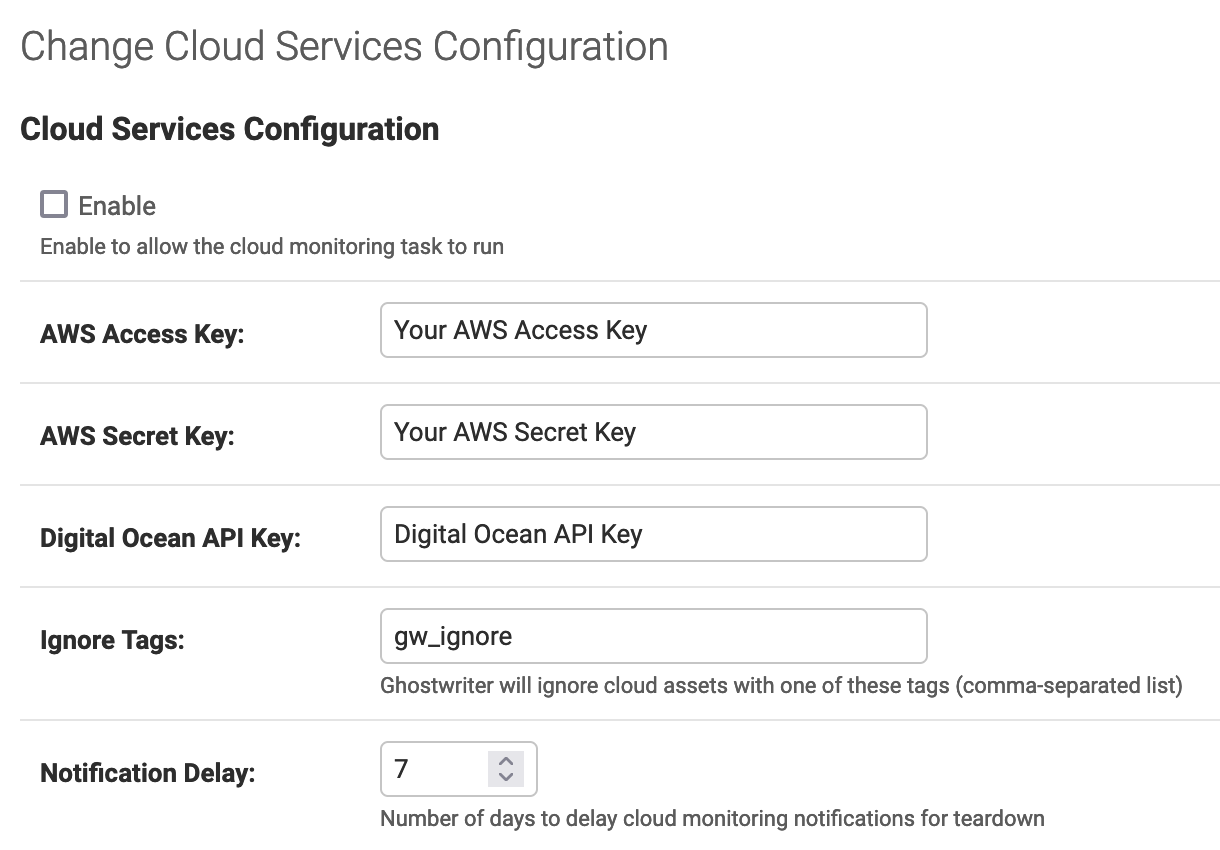Click the 'AWS Access Key:' label
The image size is (1220, 850).
pyautogui.click(x=142, y=334)
